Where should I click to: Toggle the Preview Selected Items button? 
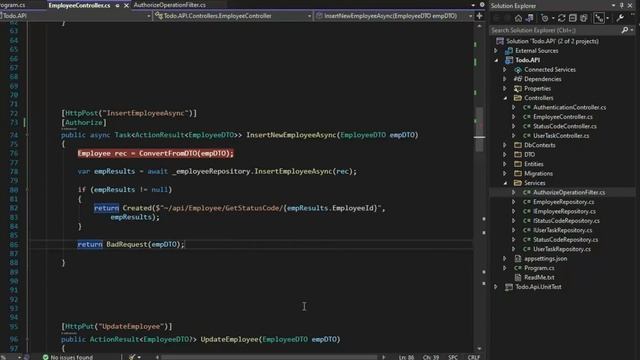pos(599,18)
